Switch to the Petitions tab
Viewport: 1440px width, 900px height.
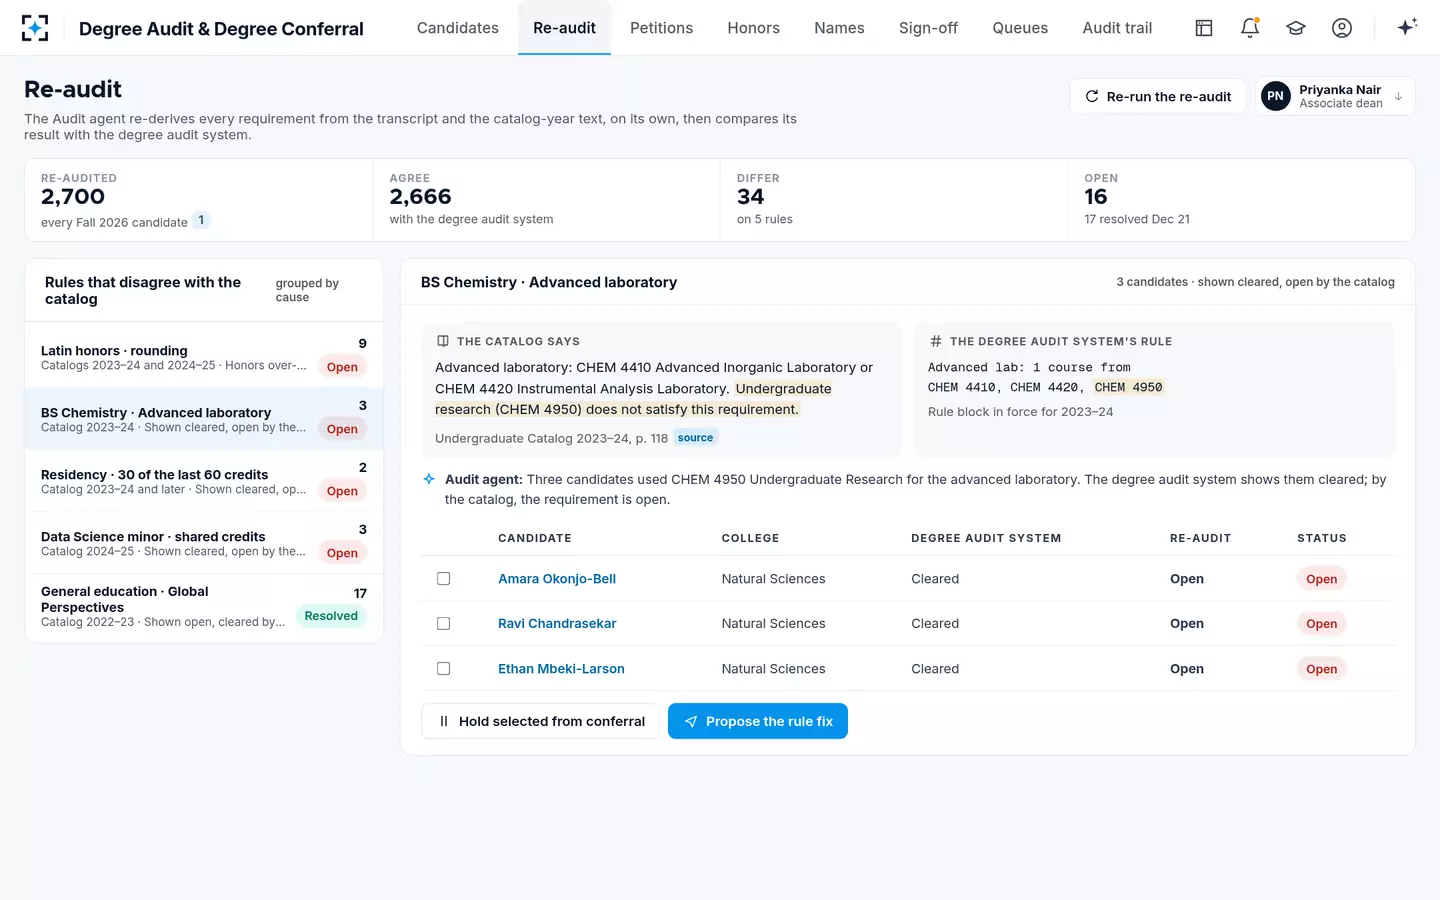[x=661, y=28]
